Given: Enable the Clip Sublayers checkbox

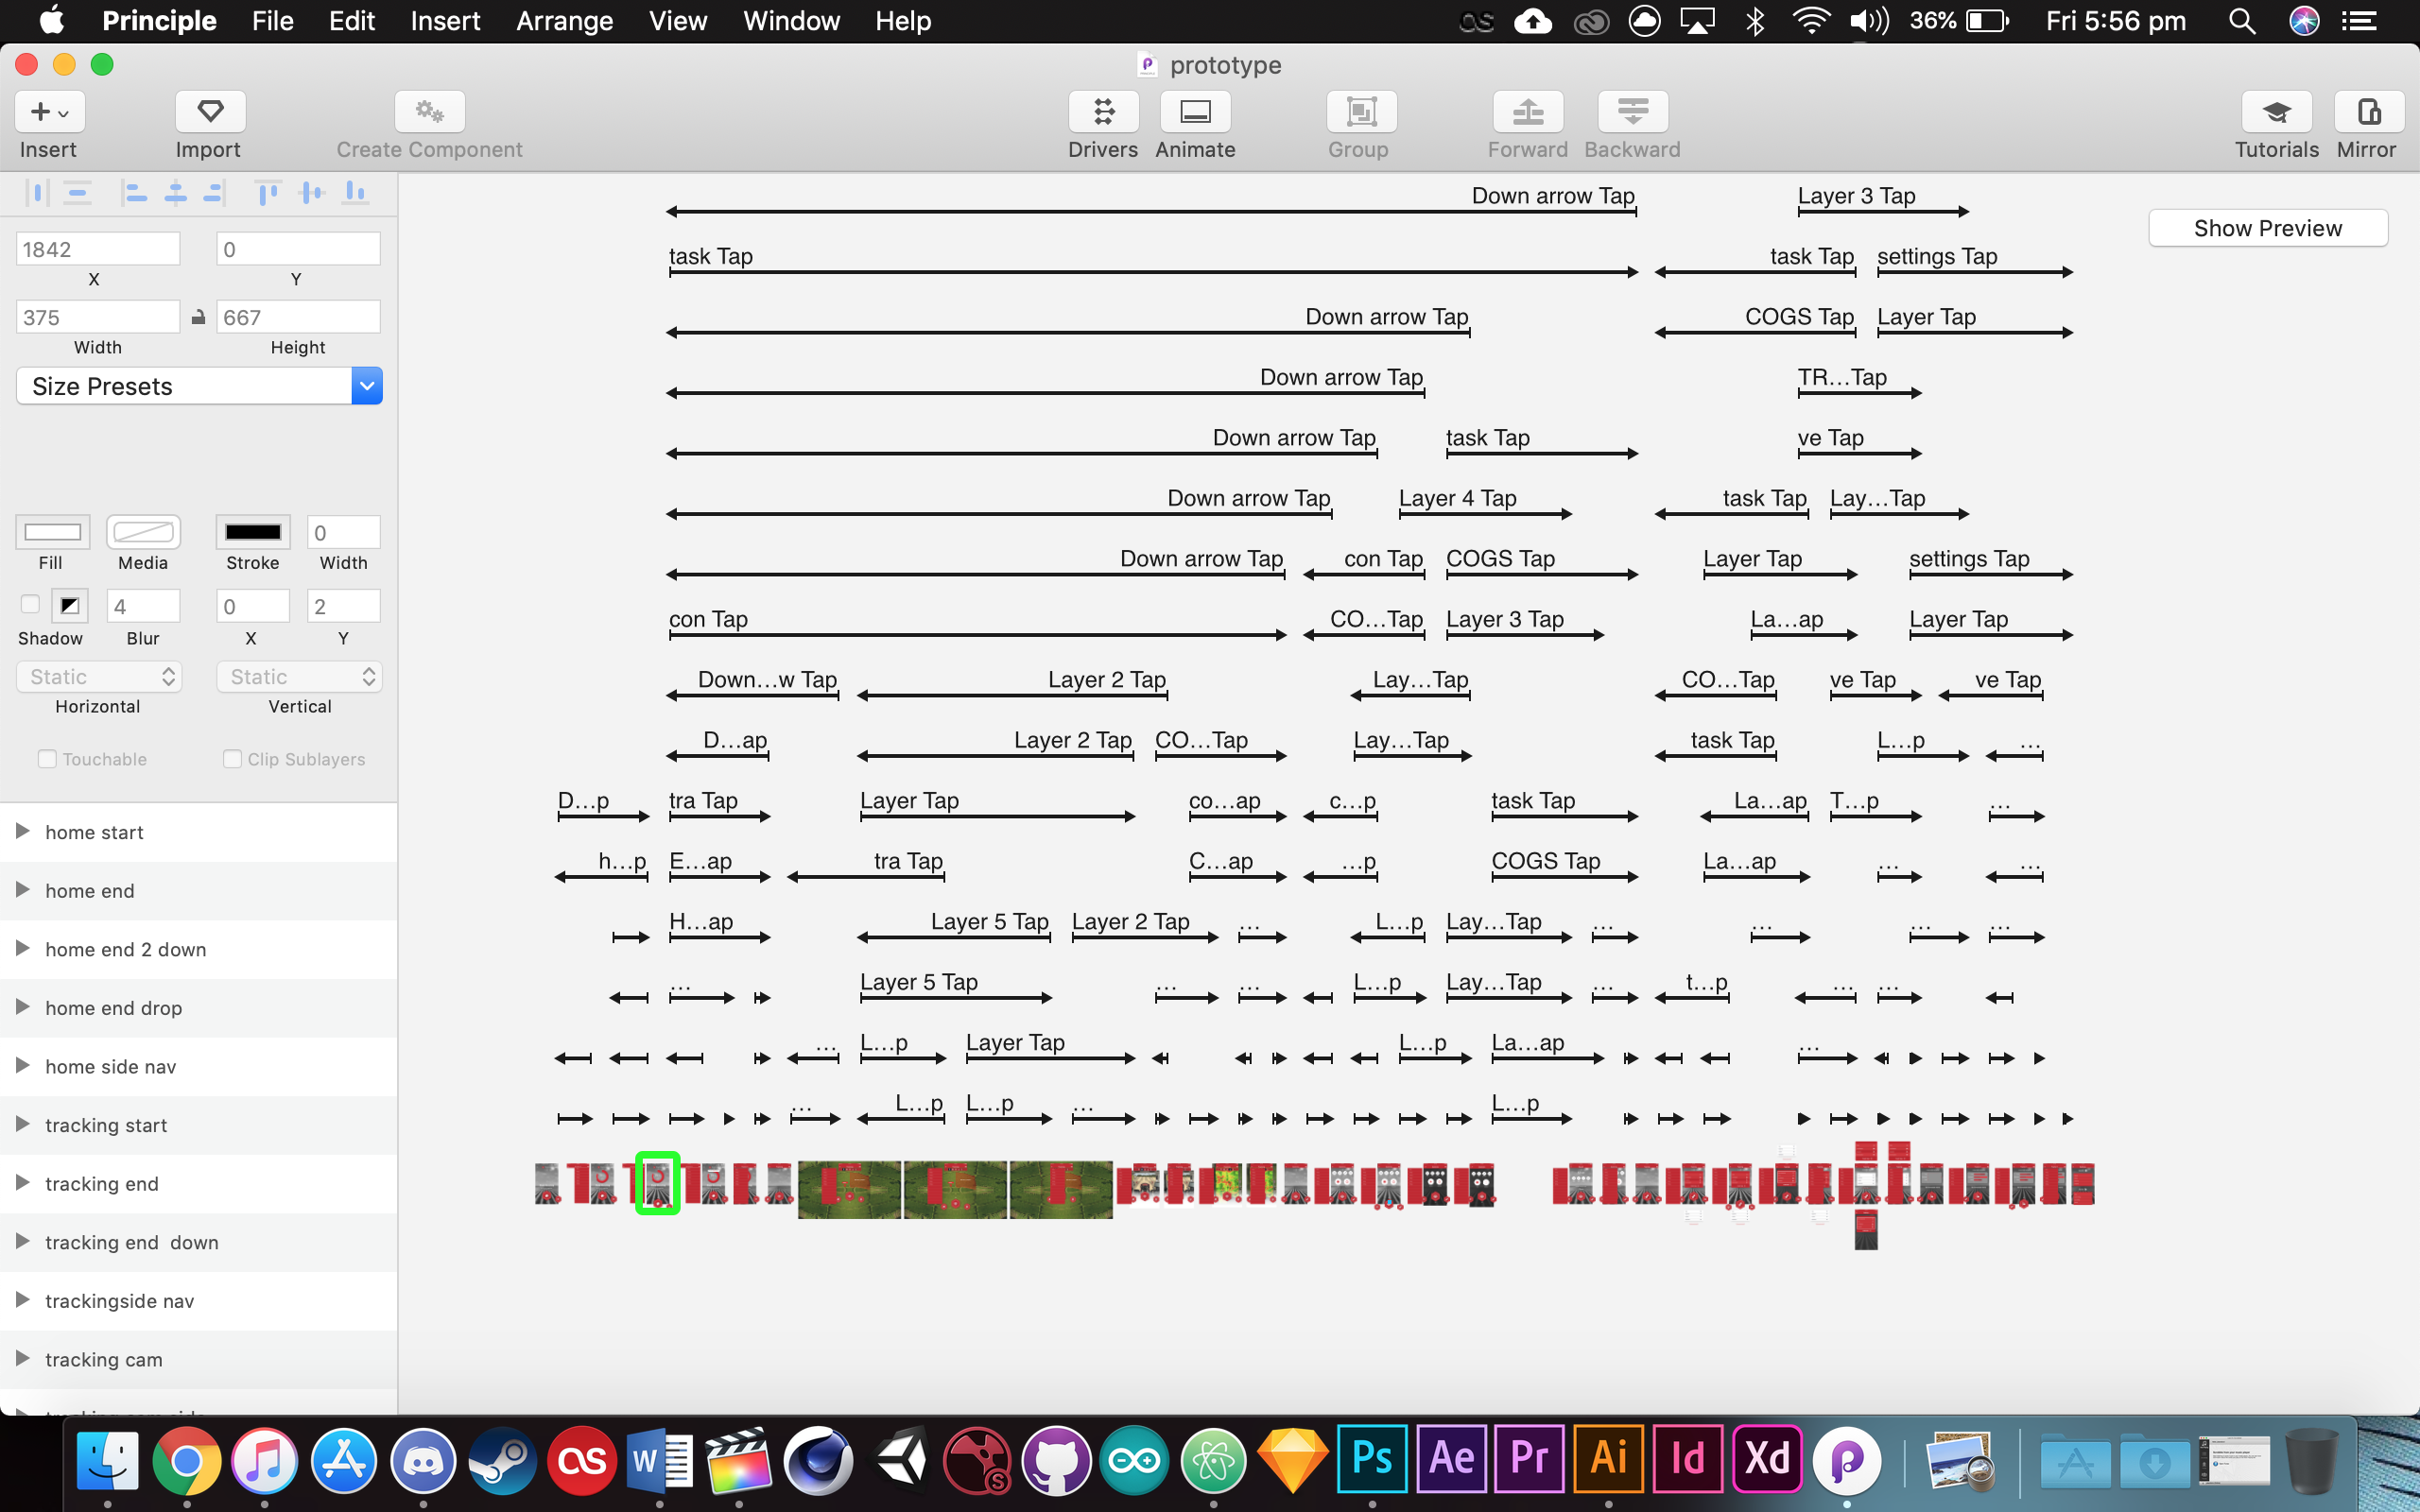Looking at the screenshot, I should 232,759.
